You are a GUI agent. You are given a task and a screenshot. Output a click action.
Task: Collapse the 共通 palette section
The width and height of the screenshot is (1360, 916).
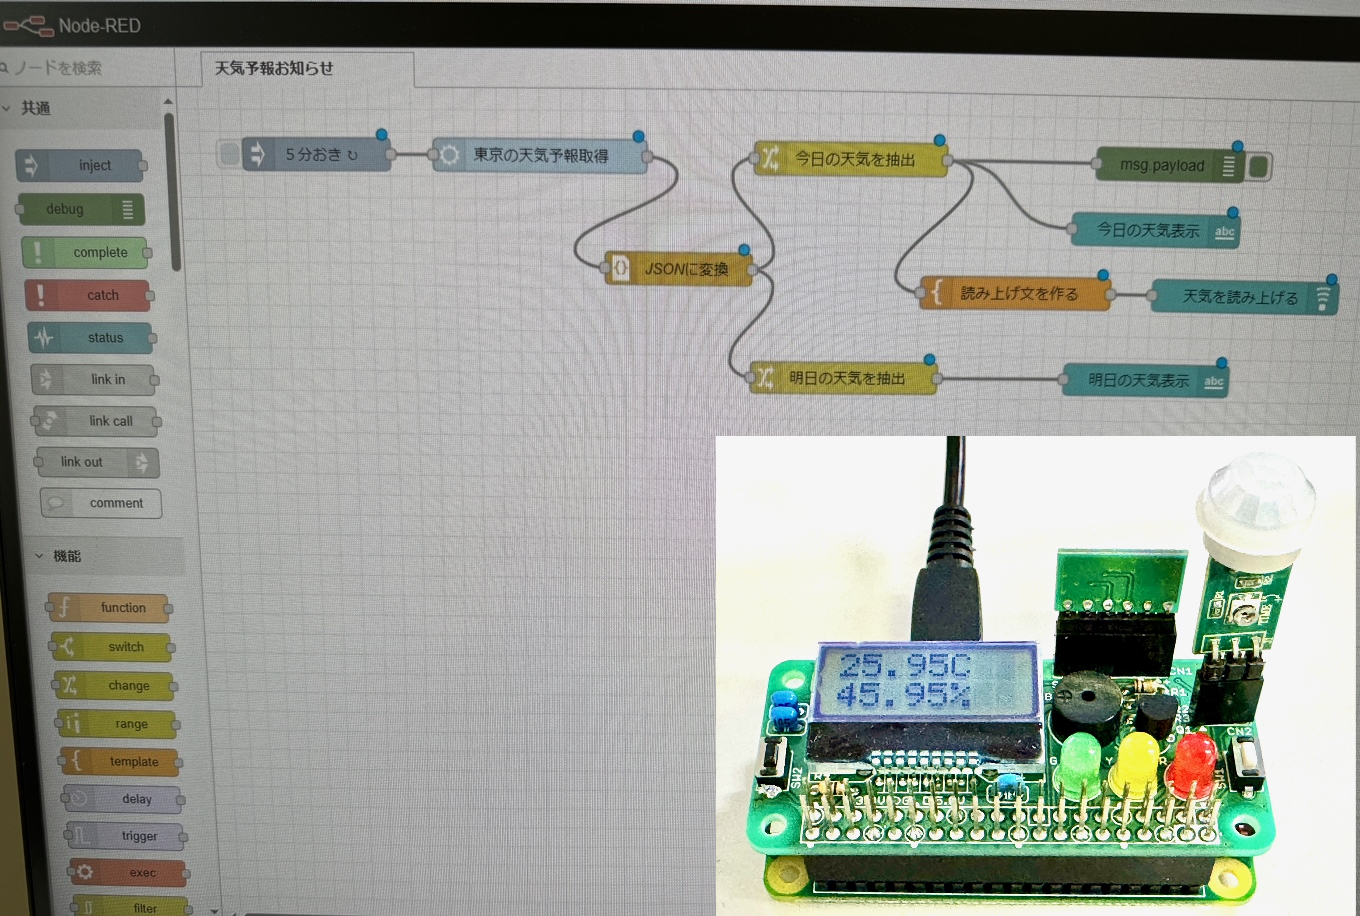pos(36,109)
